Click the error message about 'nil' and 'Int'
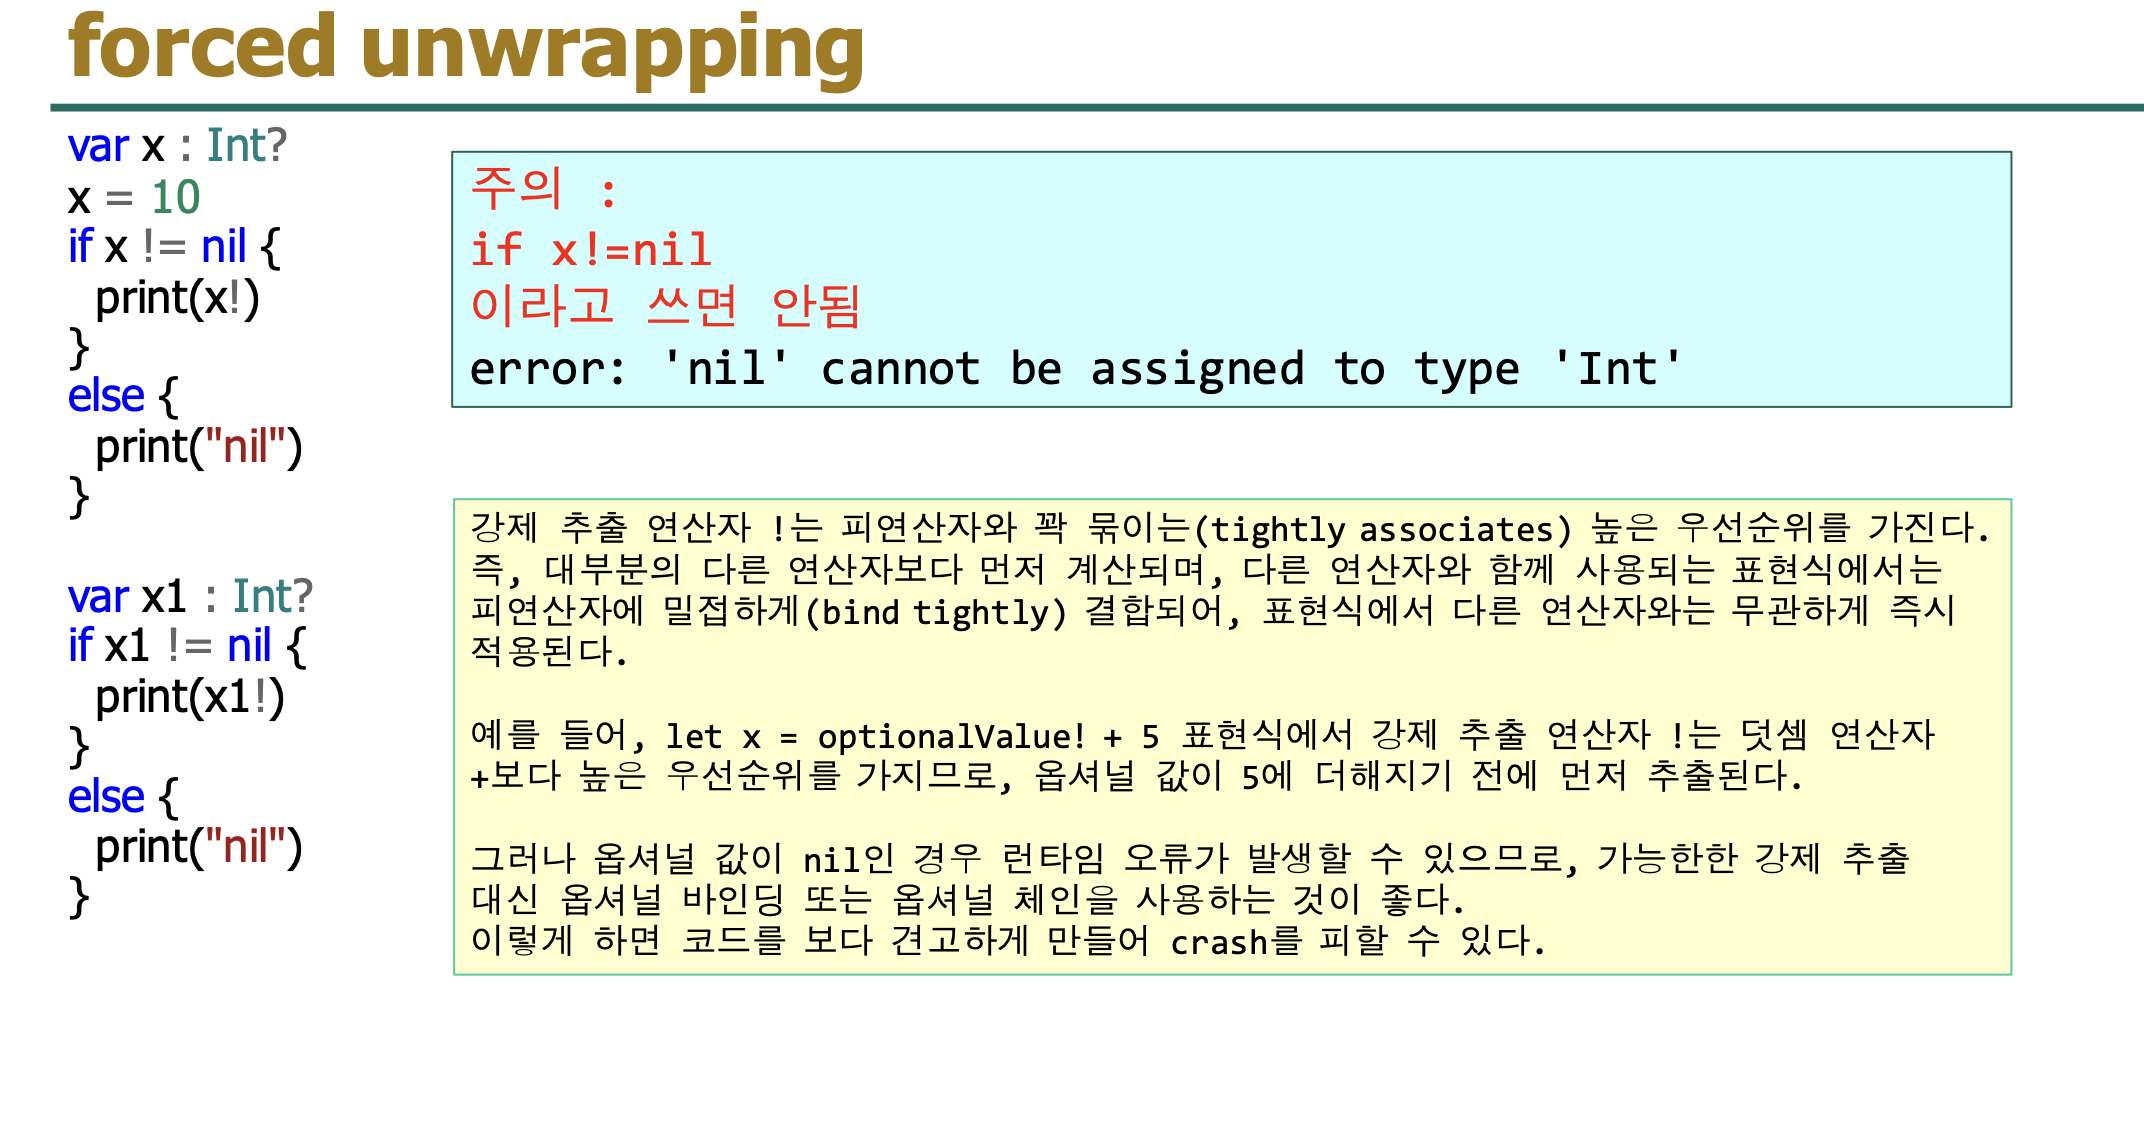The height and width of the screenshot is (1138, 2144). point(1075,369)
